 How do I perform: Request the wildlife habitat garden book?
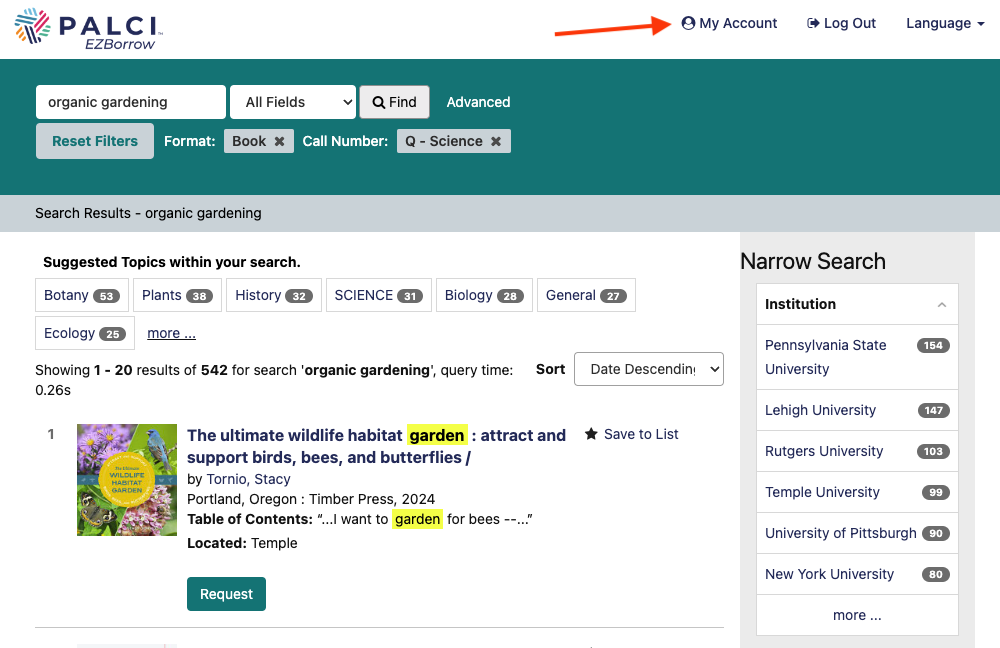[x=226, y=593]
